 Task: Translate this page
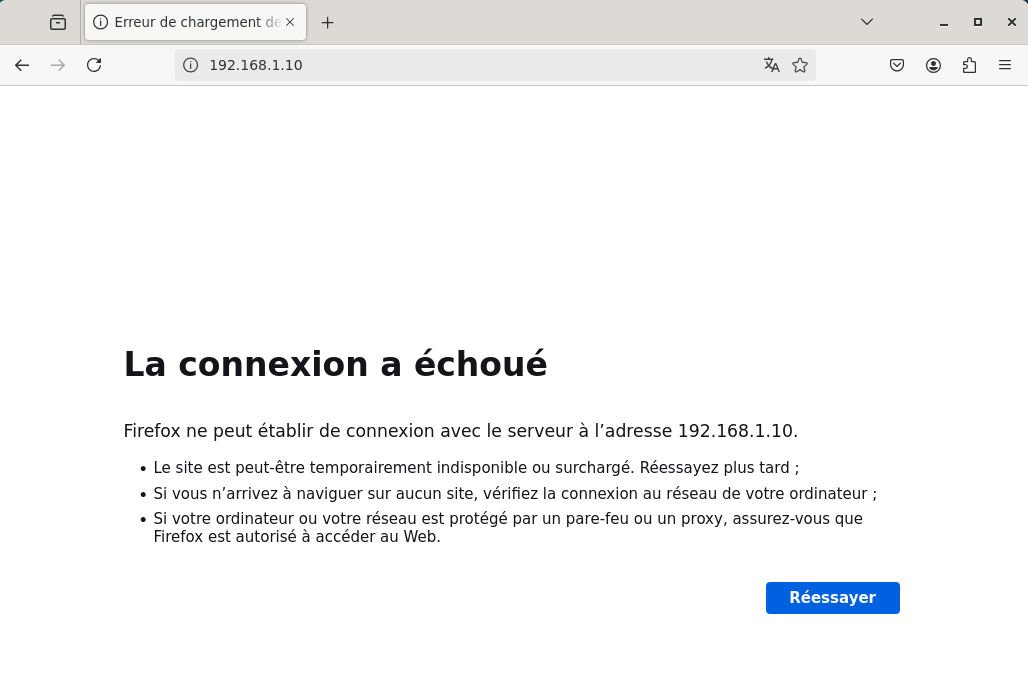(771, 64)
